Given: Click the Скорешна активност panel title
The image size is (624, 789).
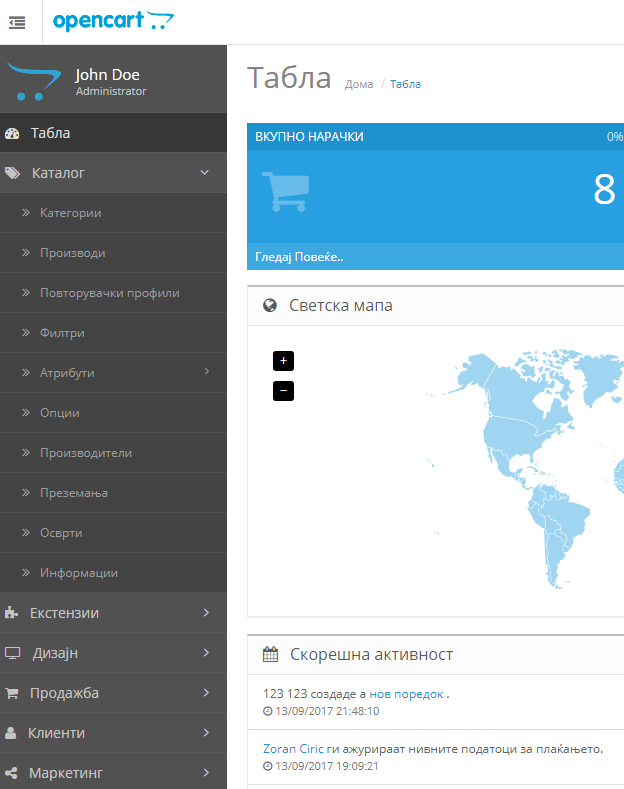Looking at the screenshot, I should (x=371, y=654).
